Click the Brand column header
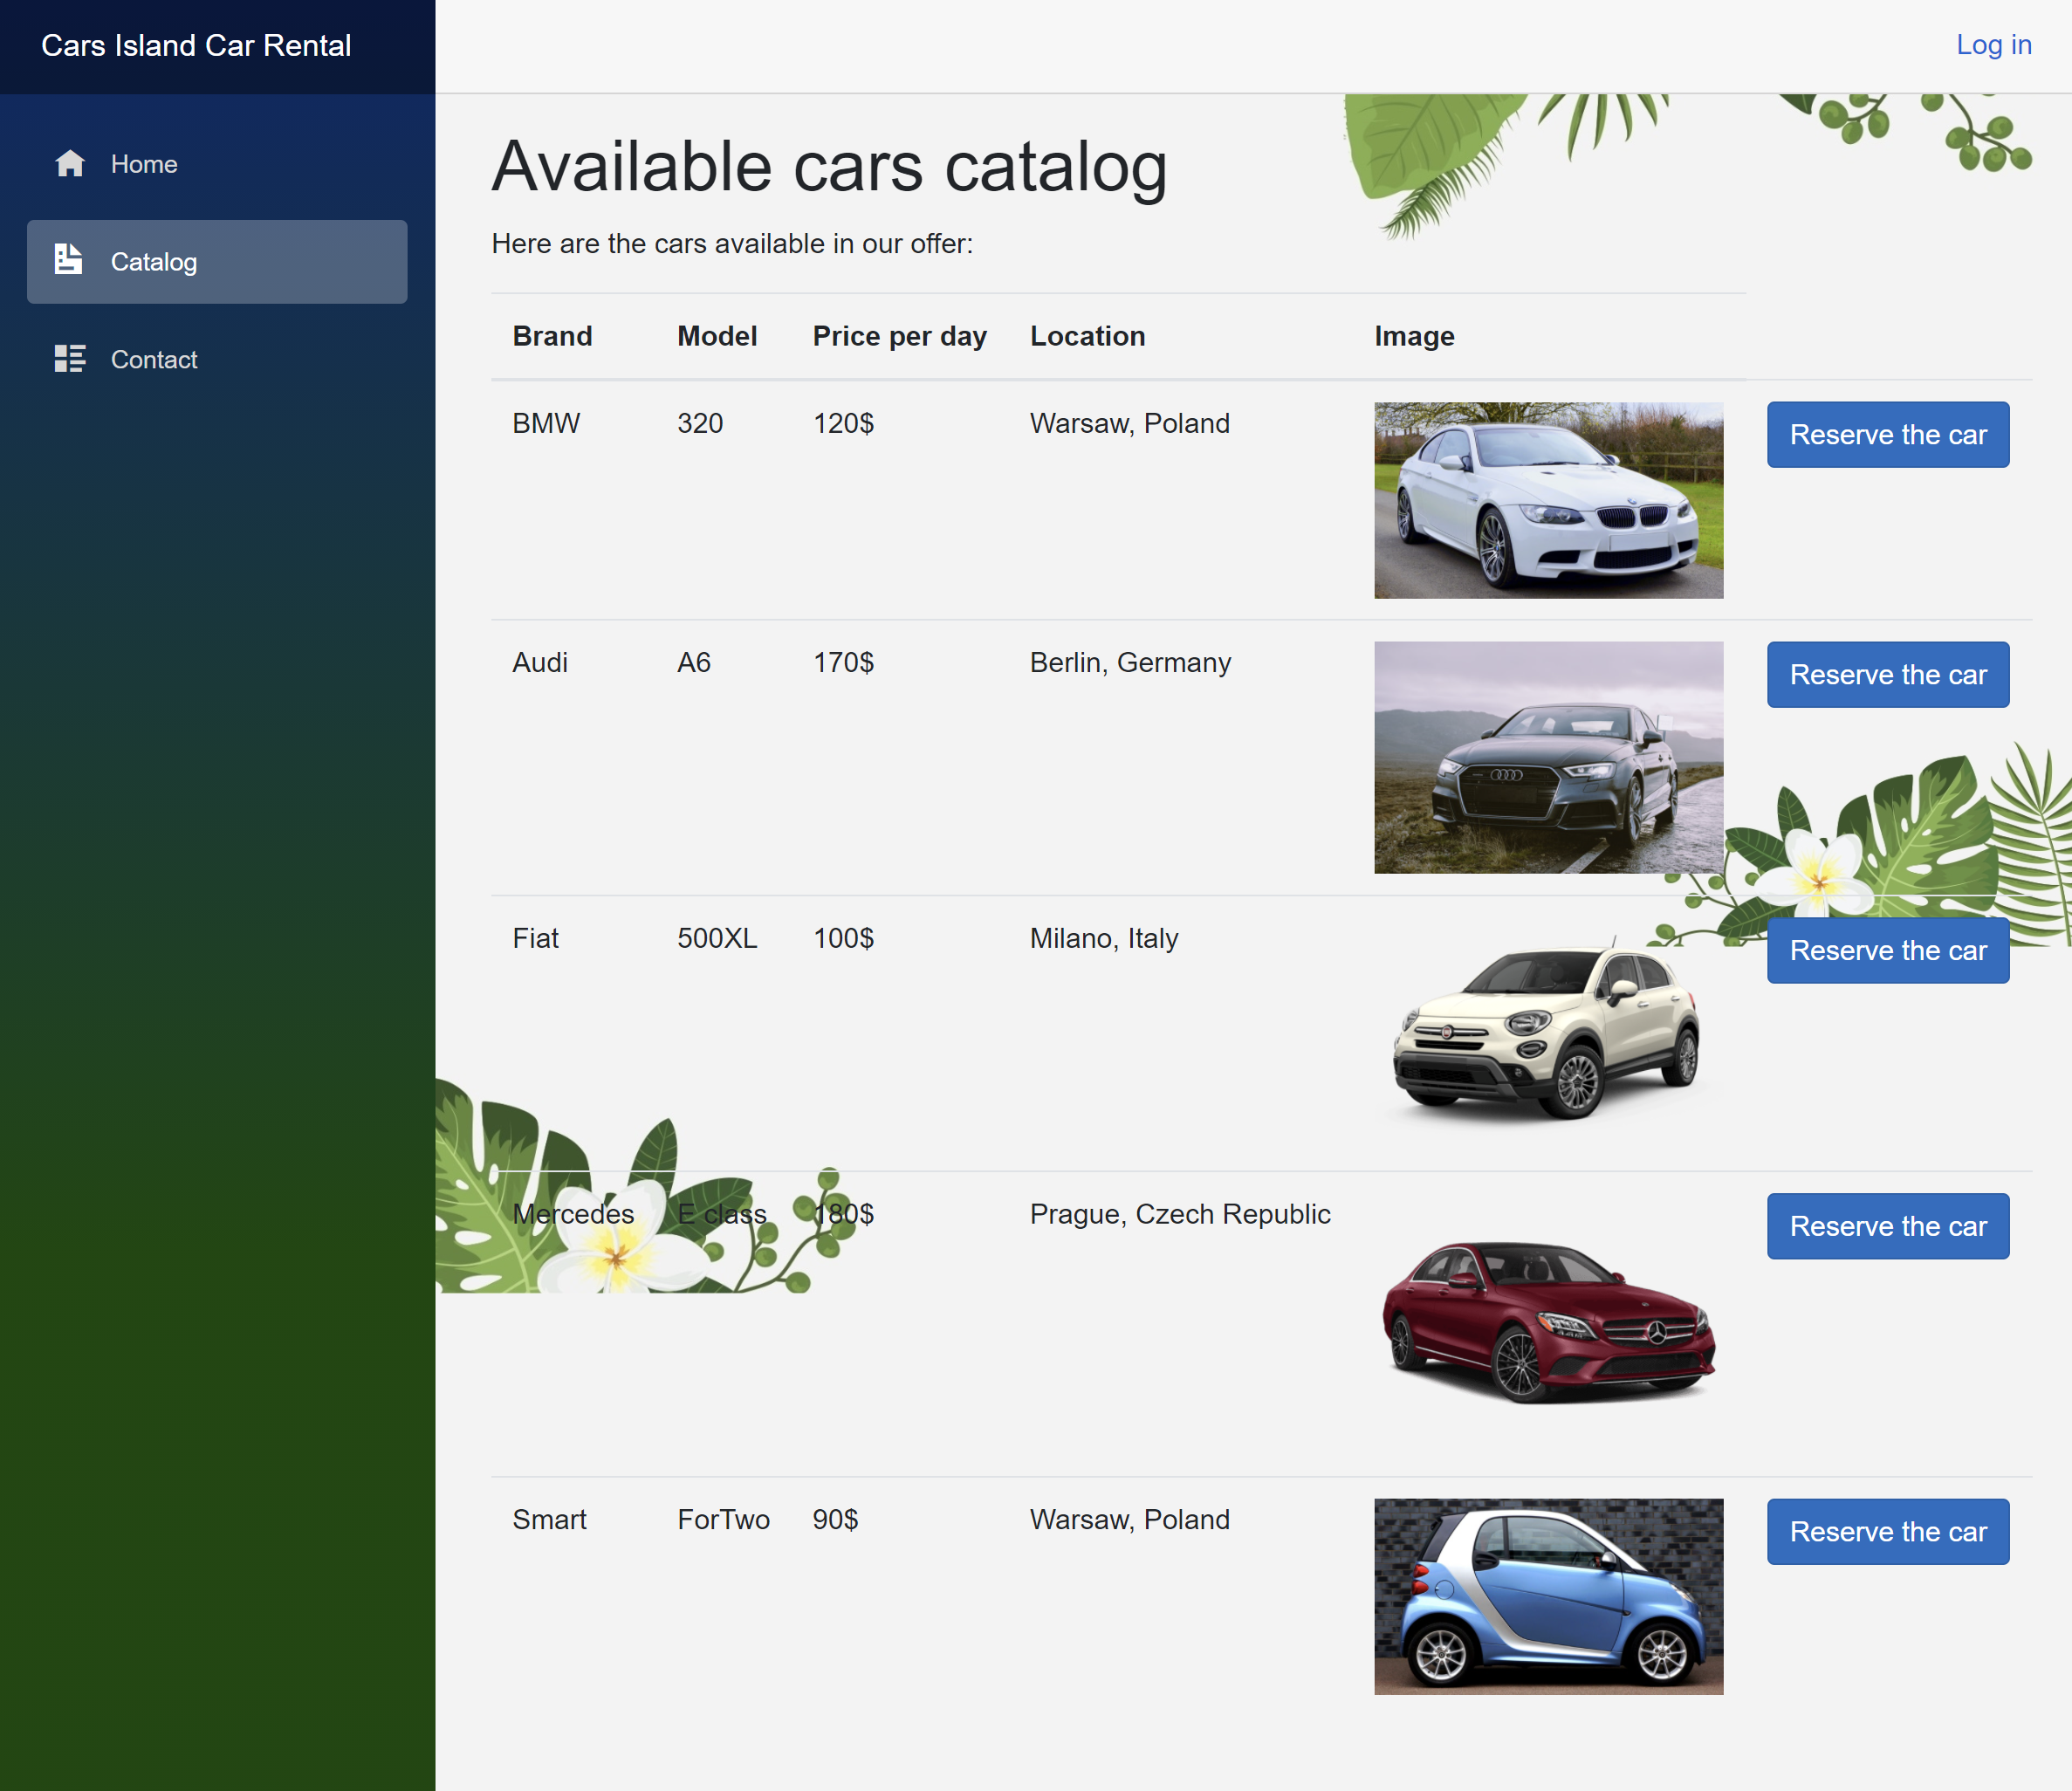The height and width of the screenshot is (1791, 2072). click(552, 337)
